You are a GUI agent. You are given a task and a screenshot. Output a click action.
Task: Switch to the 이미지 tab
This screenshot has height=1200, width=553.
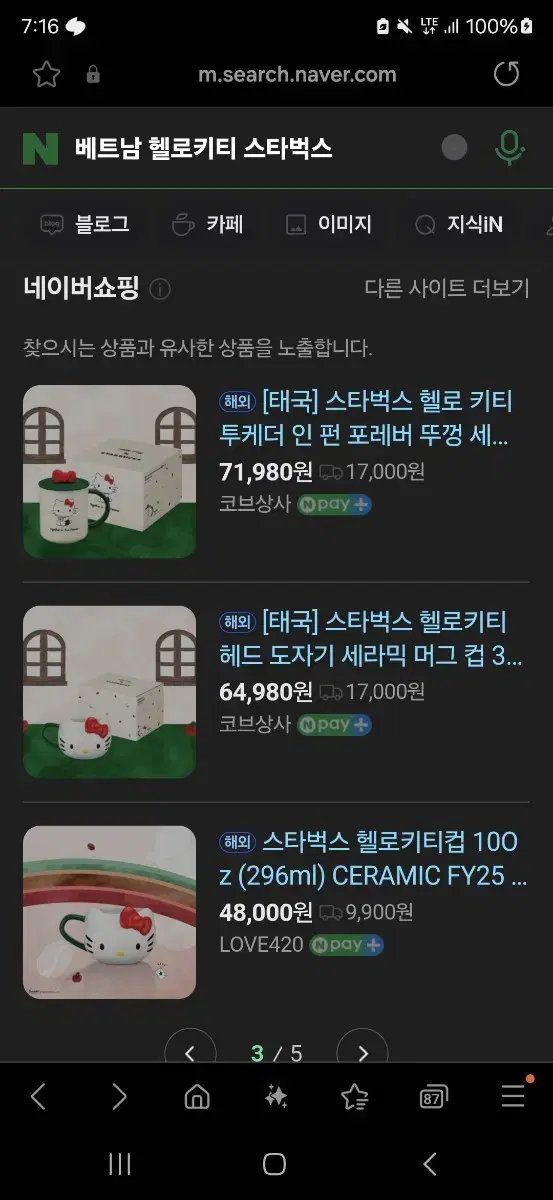point(329,224)
